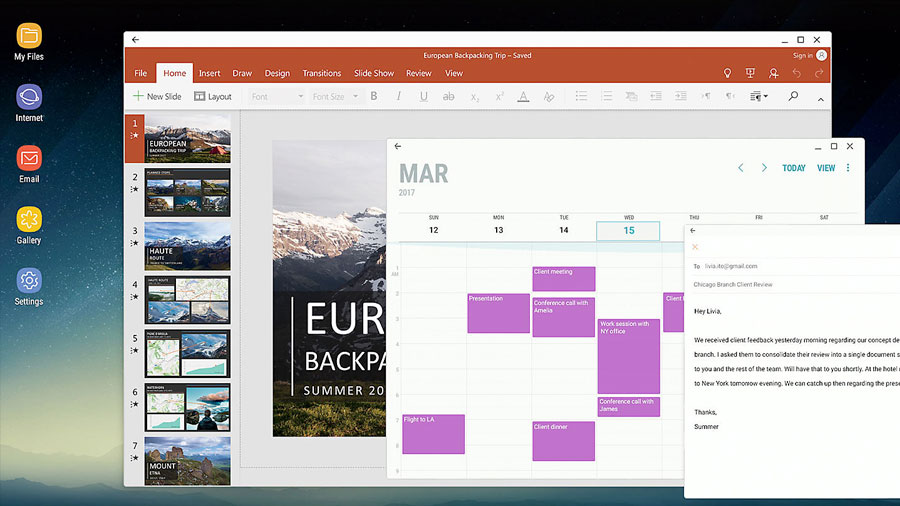Image resolution: width=900 pixels, height=506 pixels.
Task: Switch to the Transitions tab
Action: tap(321, 73)
